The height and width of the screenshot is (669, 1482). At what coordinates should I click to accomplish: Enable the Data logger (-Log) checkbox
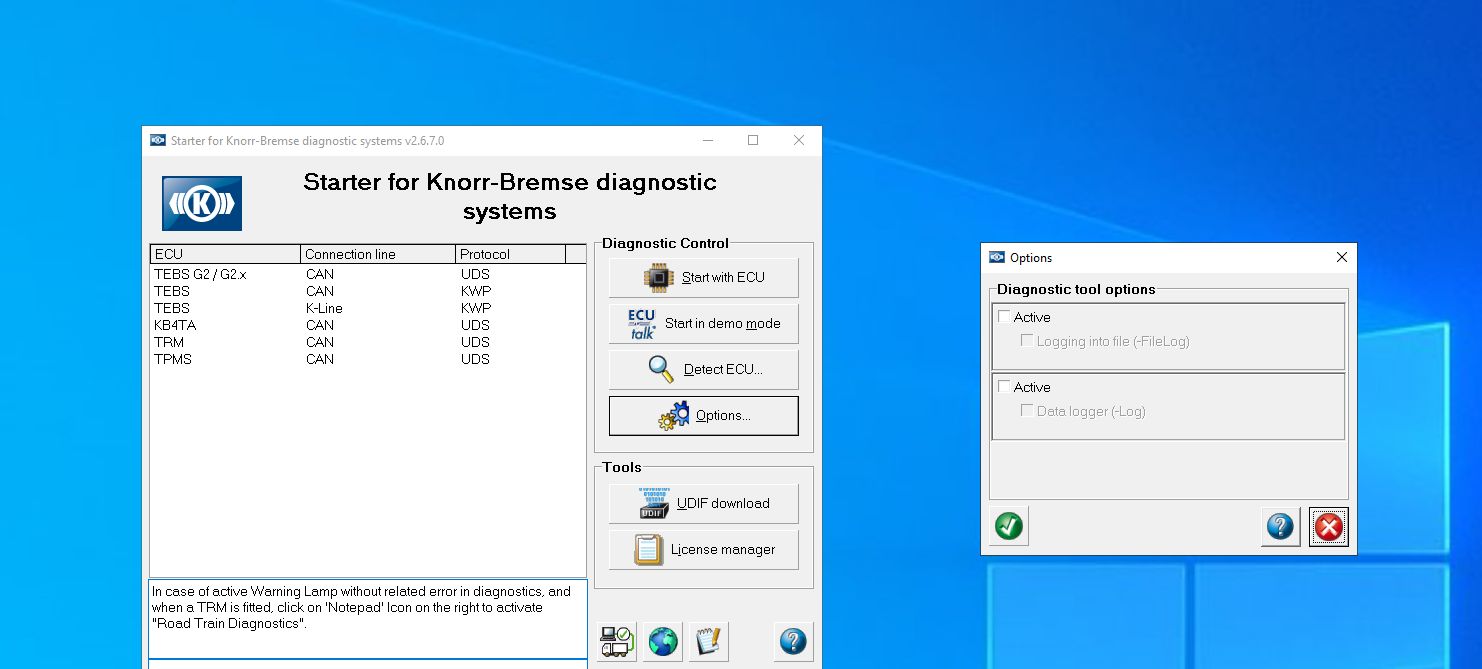pos(1027,410)
